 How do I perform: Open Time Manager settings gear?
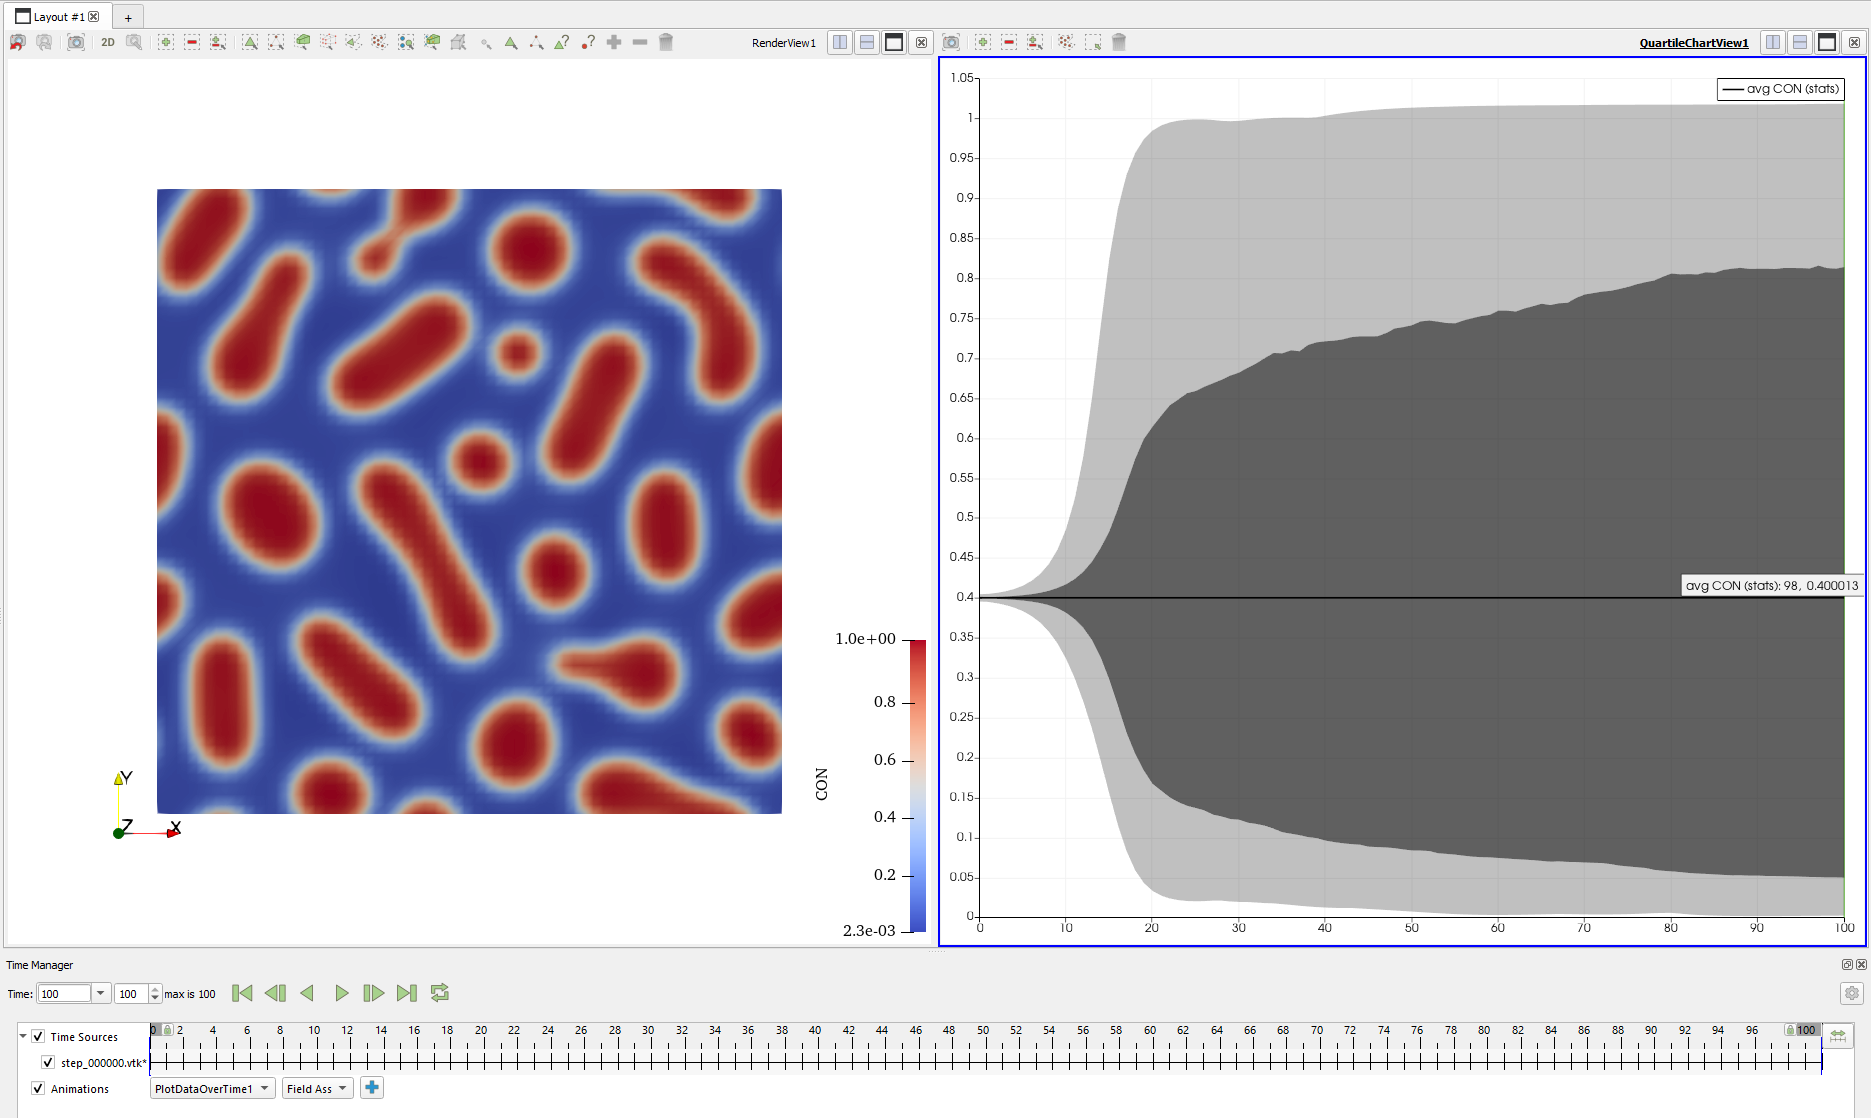point(1852,993)
